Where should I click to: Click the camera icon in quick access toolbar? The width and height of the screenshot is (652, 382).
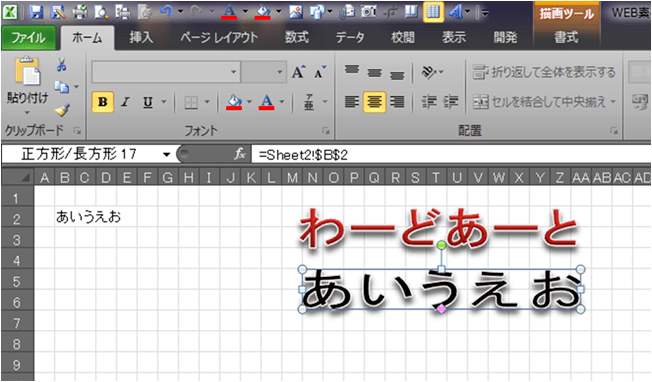click(368, 12)
